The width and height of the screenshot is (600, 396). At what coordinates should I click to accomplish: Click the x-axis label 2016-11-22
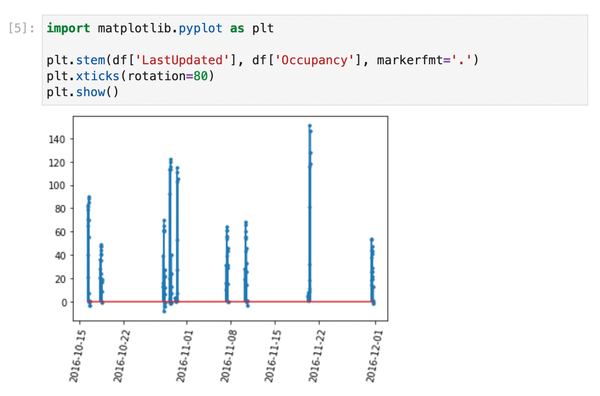point(317,355)
